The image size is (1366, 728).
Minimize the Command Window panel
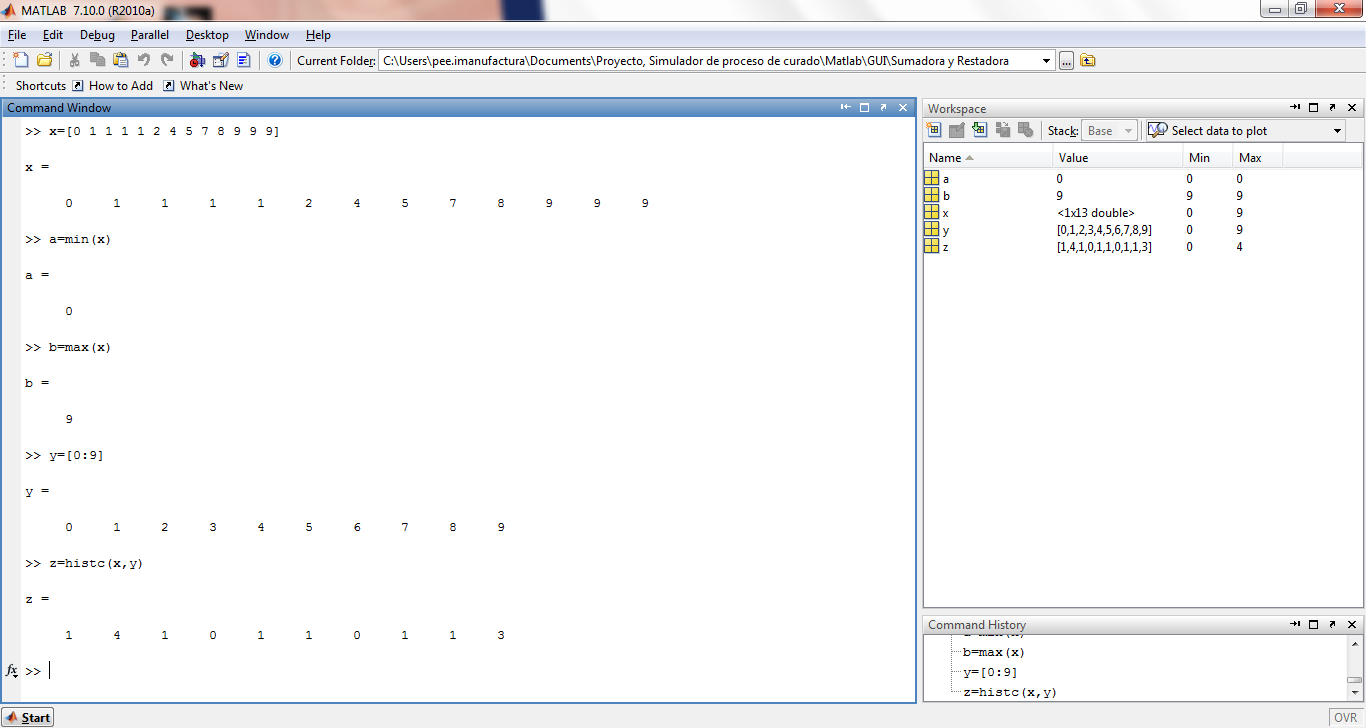pyautogui.click(x=846, y=107)
